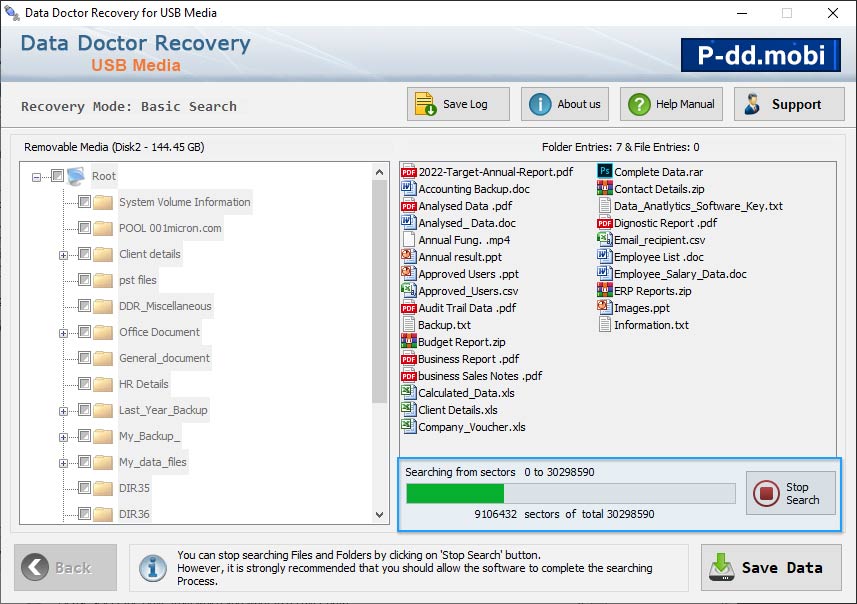This screenshot has height=604, width=857.
Task: Click the Root computer icon in tree
Action: click(x=76, y=176)
